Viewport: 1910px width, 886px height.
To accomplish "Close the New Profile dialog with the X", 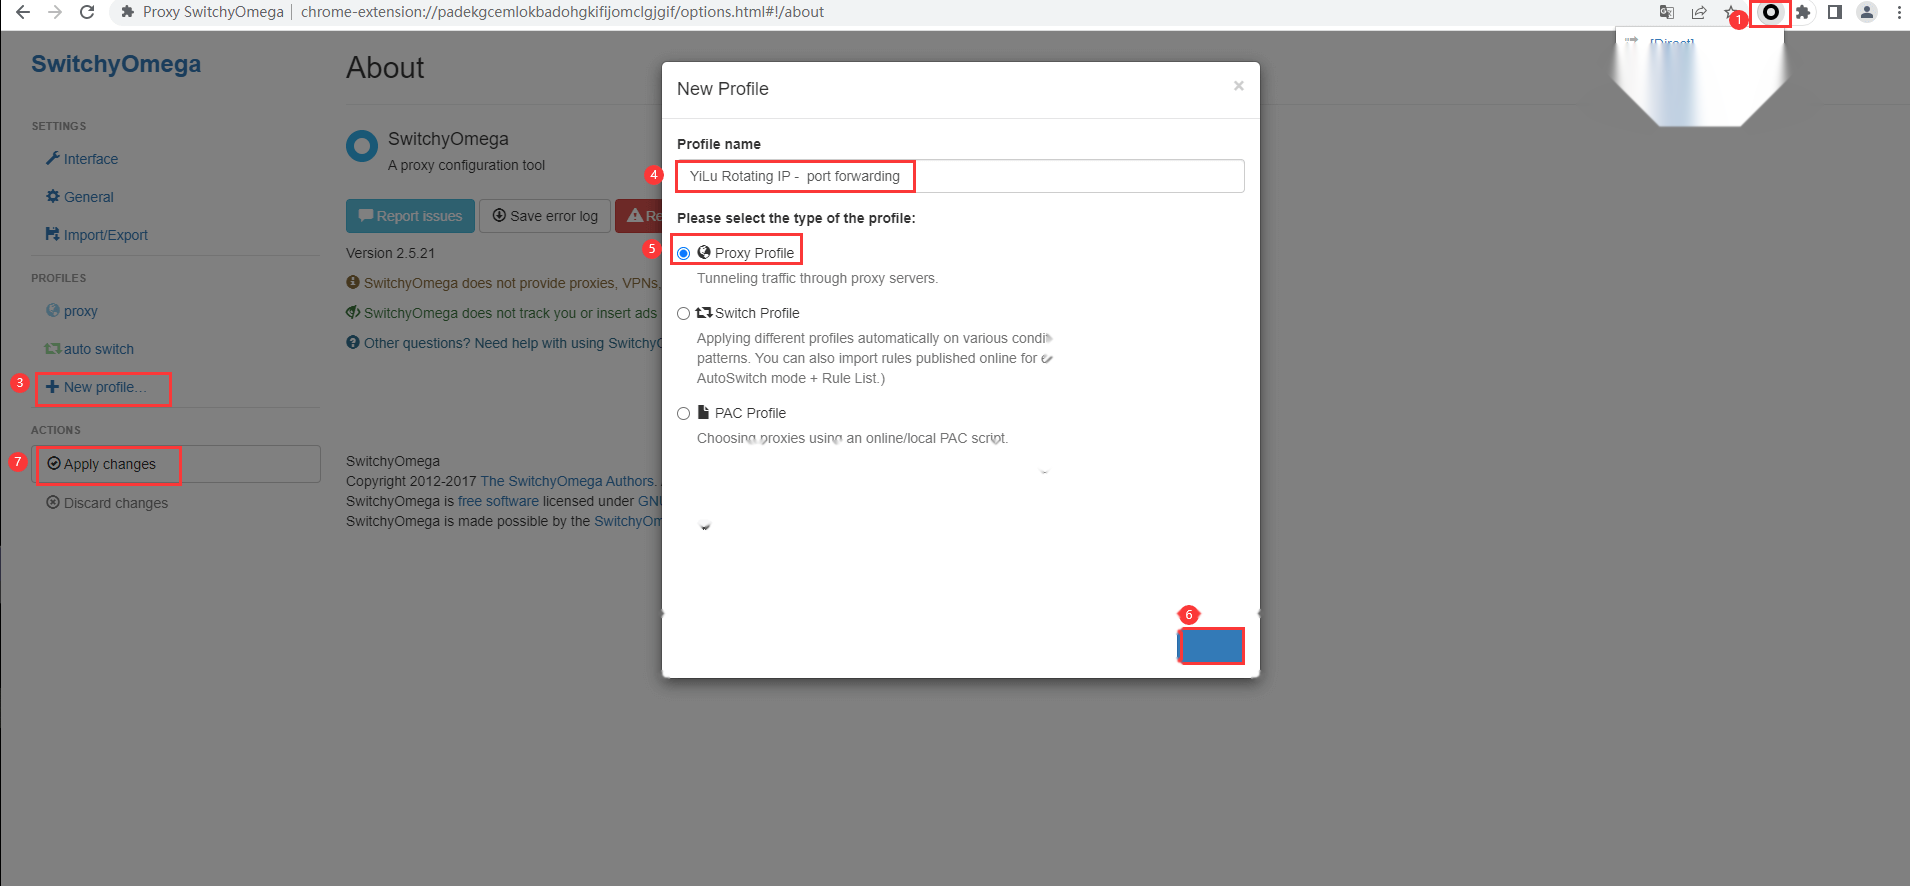I will [1239, 86].
